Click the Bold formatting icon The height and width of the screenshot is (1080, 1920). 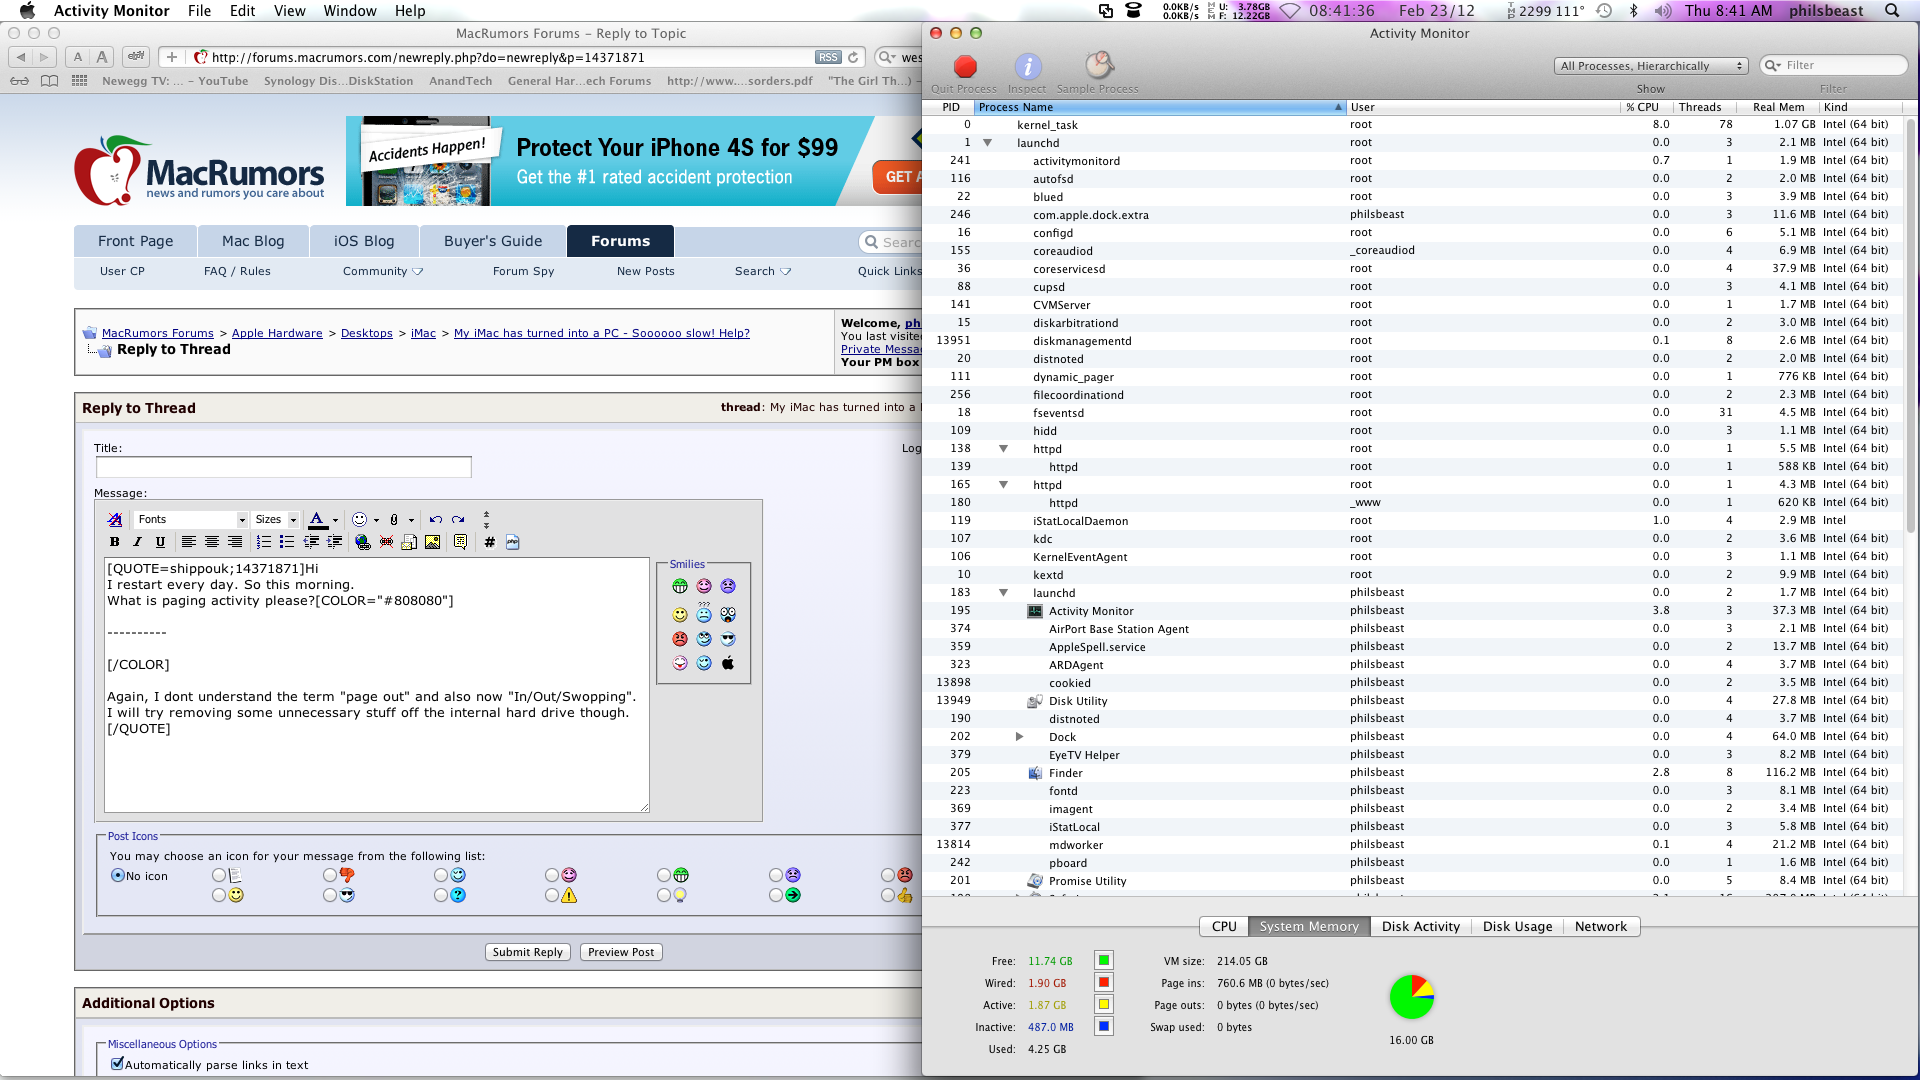click(x=114, y=542)
